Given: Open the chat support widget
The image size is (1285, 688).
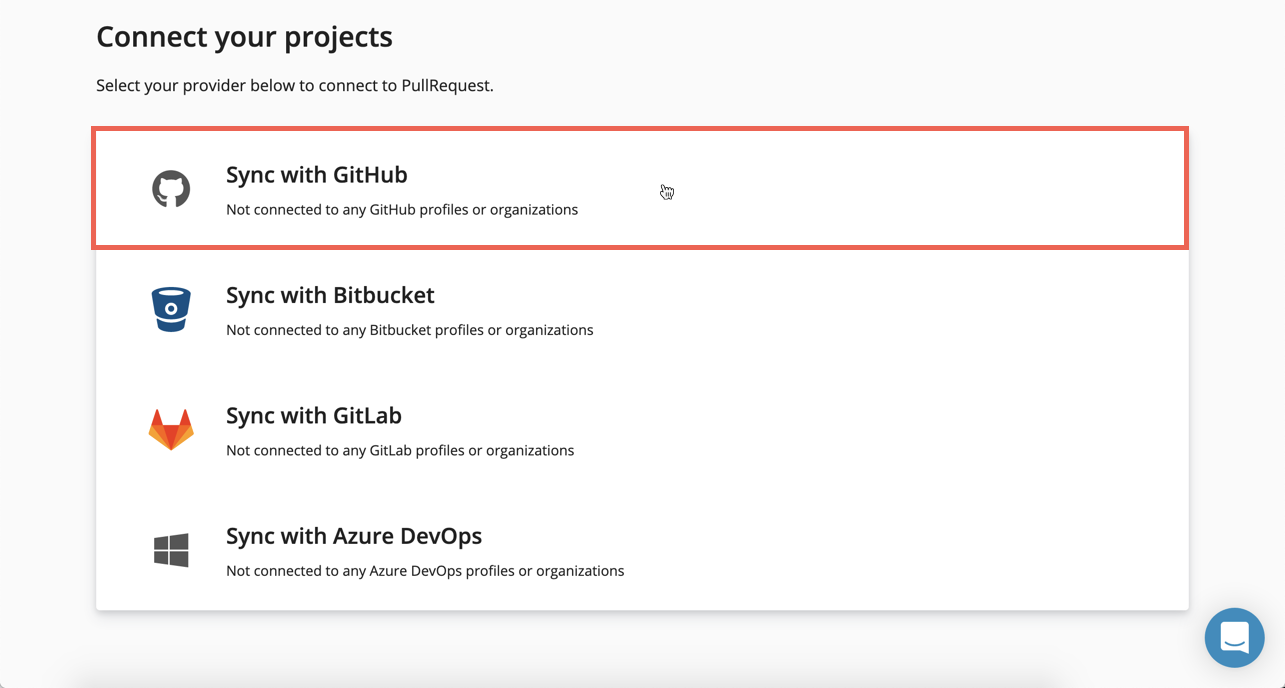Looking at the screenshot, I should tap(1234, 637).
